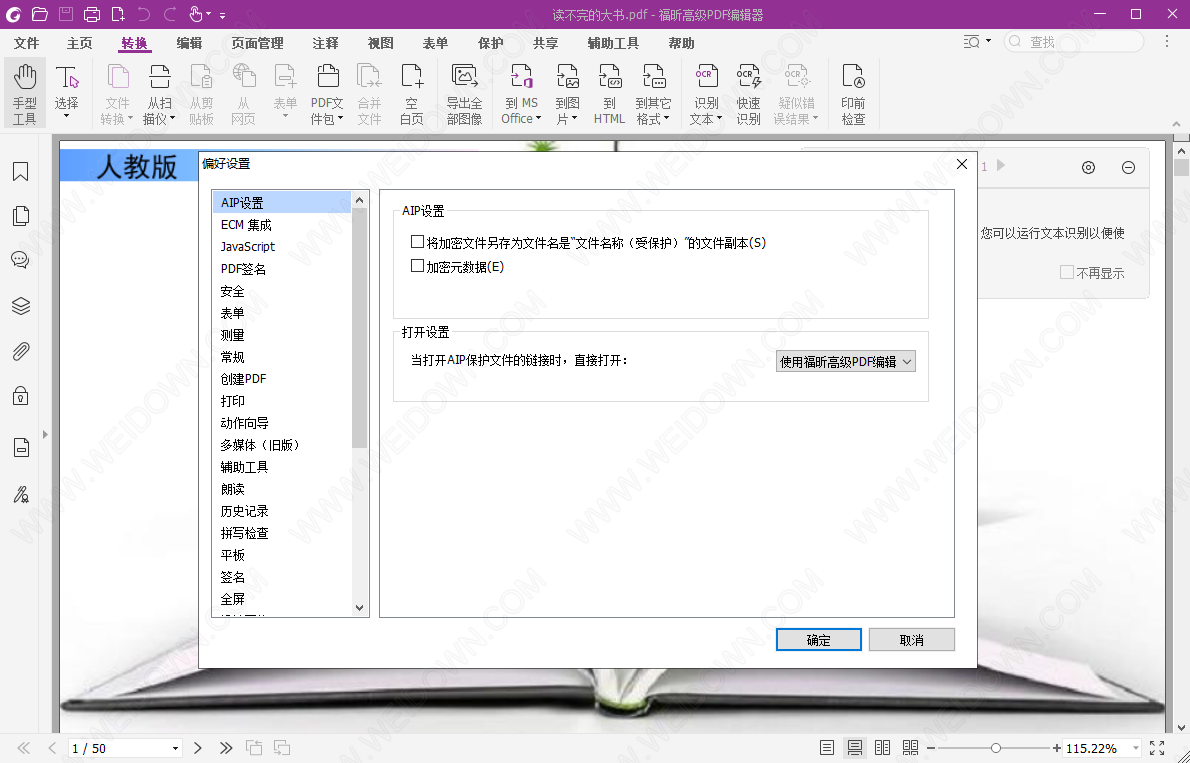1190x763 pixels.
Task: Click the minus button in OCR panel
Action: point(1129,167)
